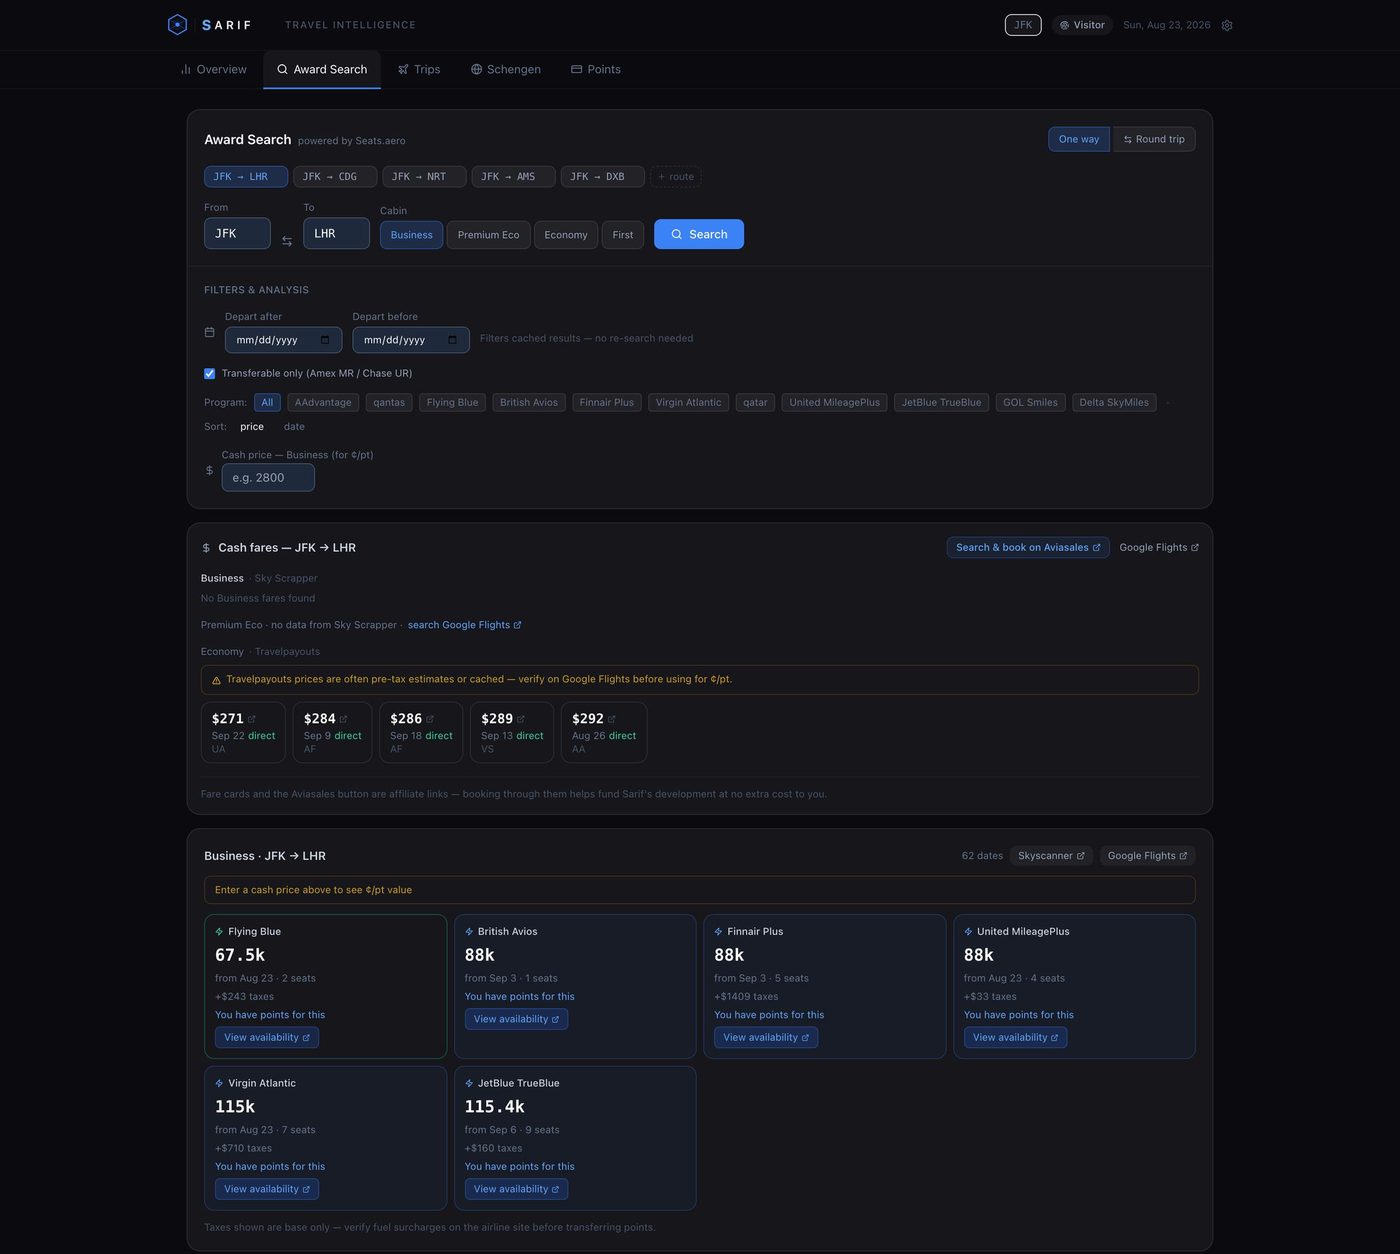
Task: Click the United MileagePlus lightning bolt icon
Action: [968, 932]
